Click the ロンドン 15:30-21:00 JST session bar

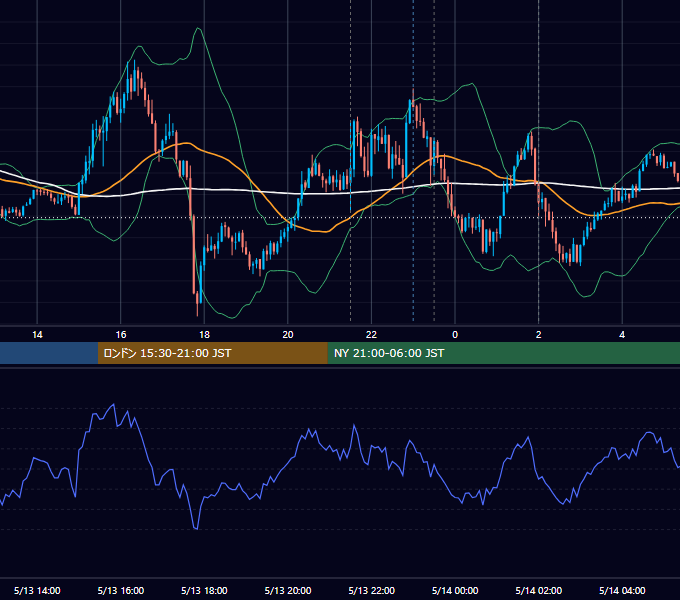click(212, 353)
